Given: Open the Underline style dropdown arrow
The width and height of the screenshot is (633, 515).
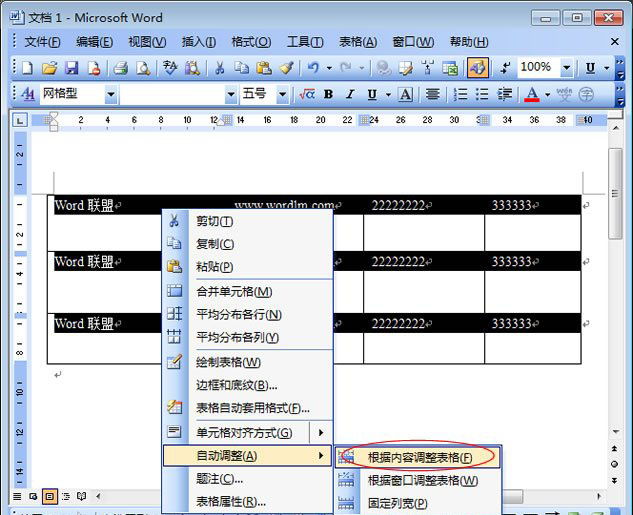Looking at the screenshot, I should point(388,95).
